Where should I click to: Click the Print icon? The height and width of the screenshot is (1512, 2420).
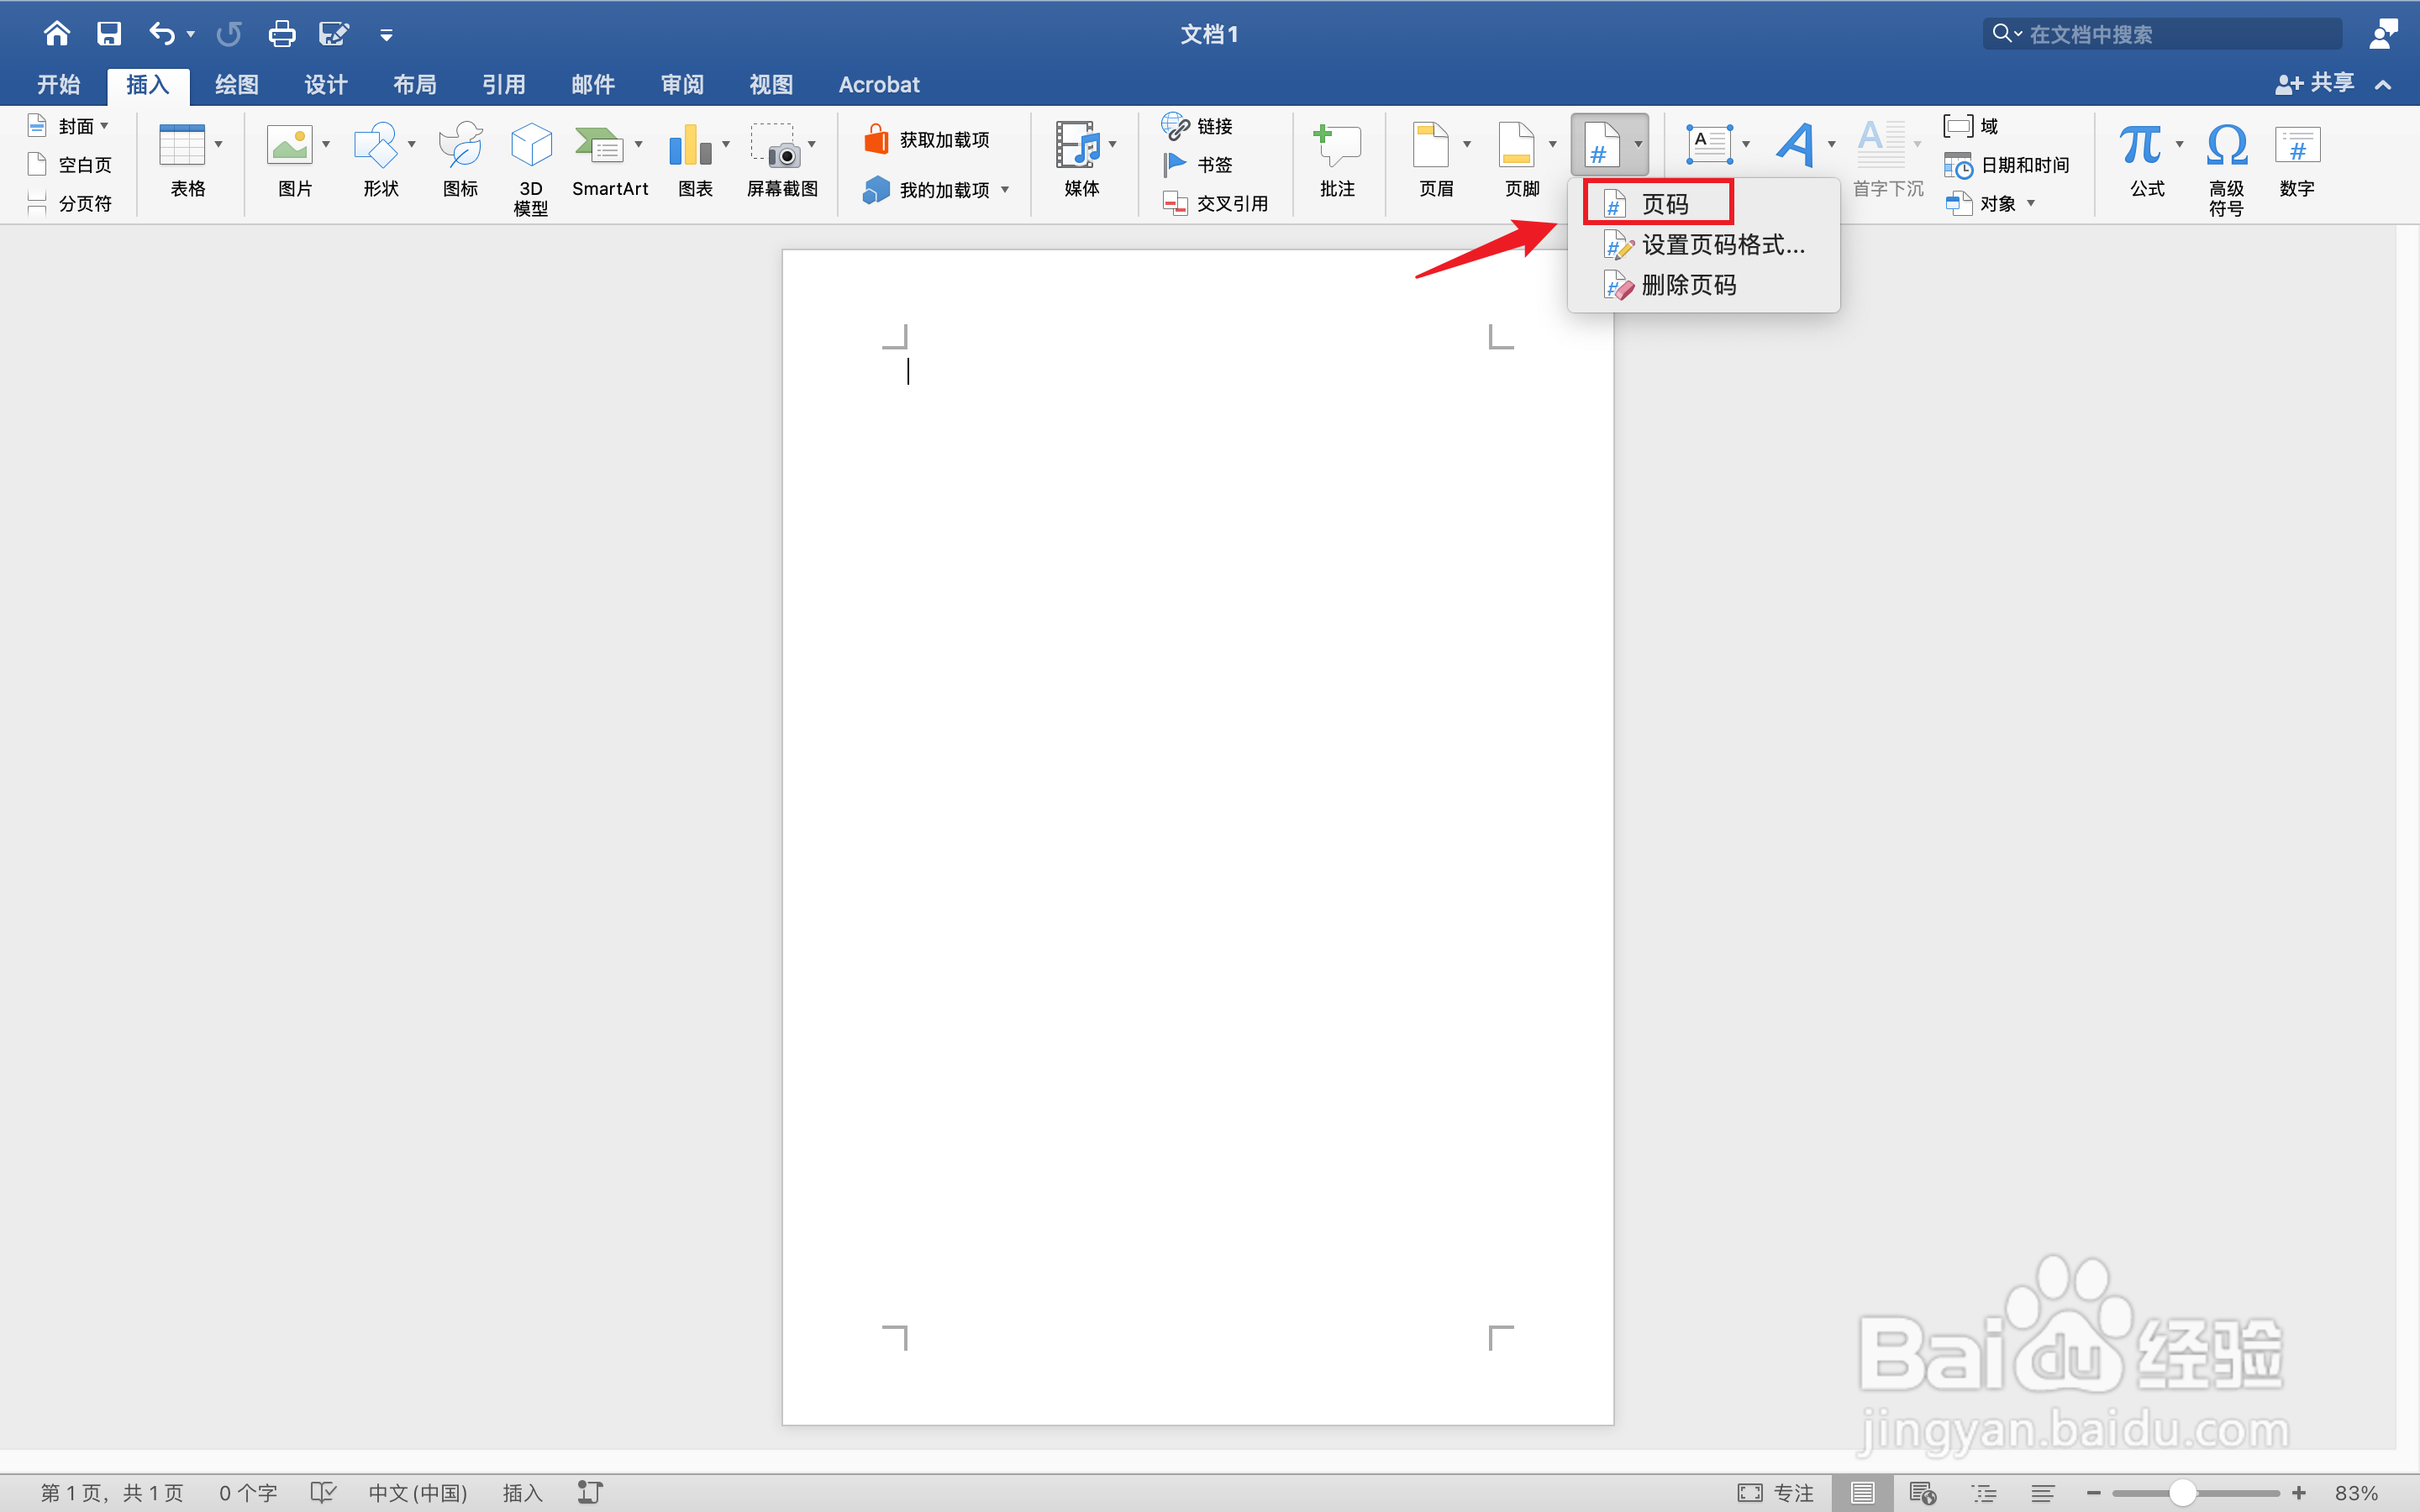(x=282, y=34)
